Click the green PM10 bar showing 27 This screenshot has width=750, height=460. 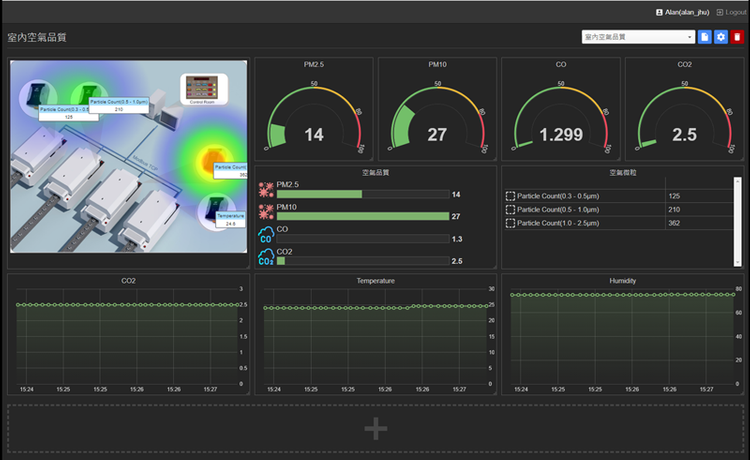coord(363,216)
